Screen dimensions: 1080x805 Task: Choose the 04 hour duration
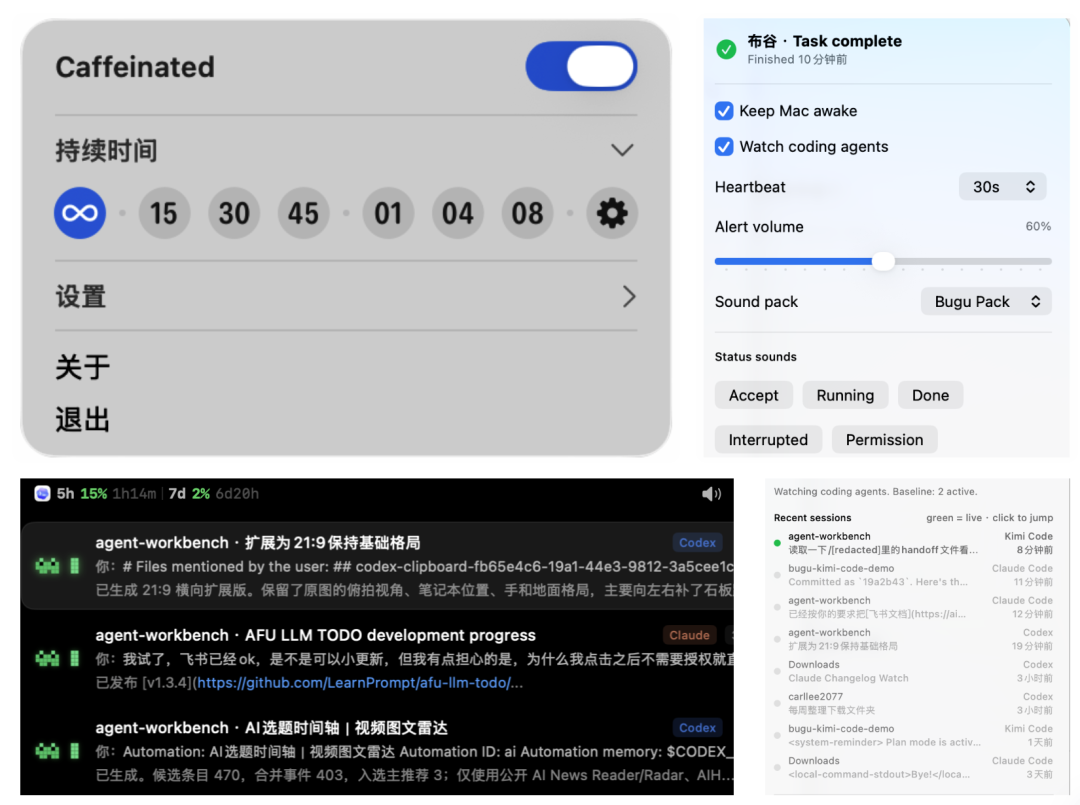pos(458,213)
